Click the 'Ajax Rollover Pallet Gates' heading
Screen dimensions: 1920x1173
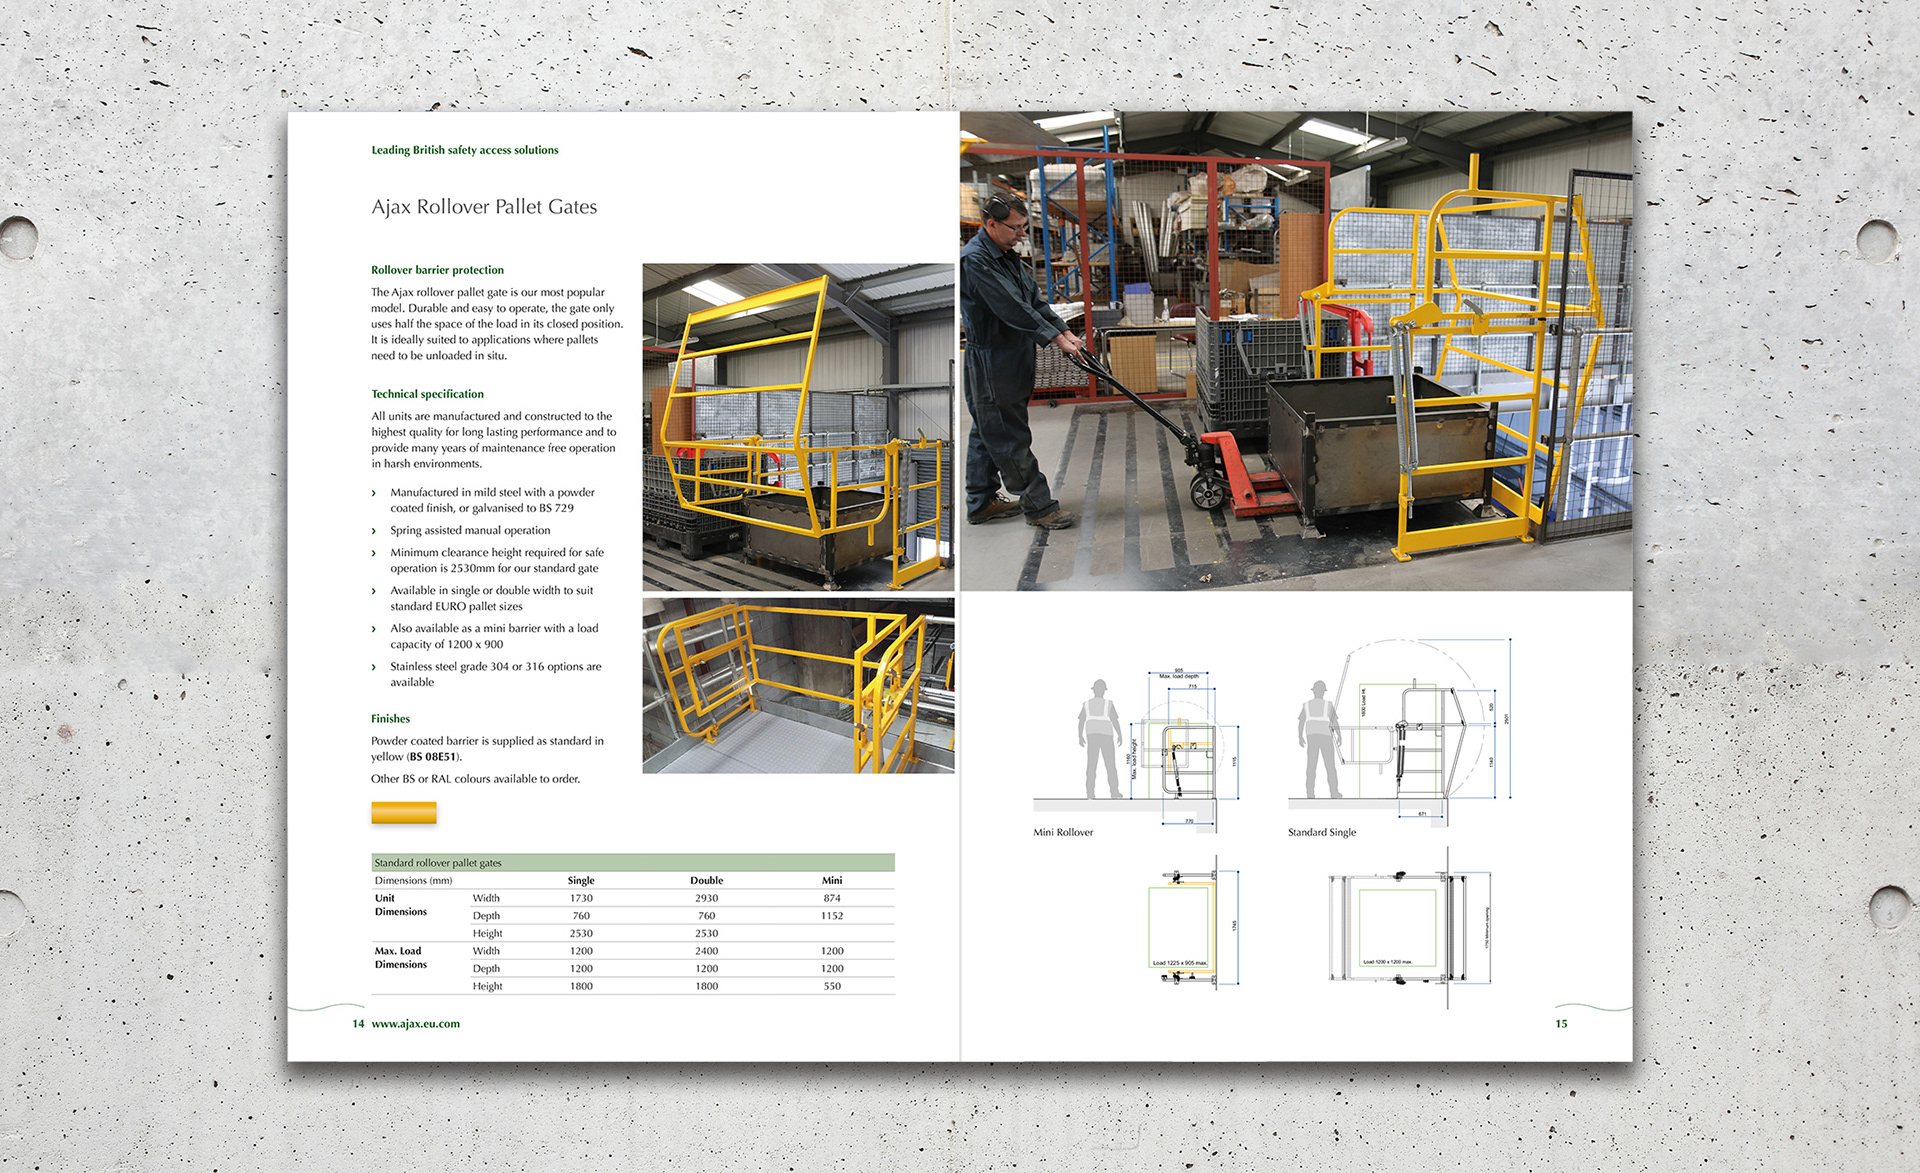pos(484,207)
